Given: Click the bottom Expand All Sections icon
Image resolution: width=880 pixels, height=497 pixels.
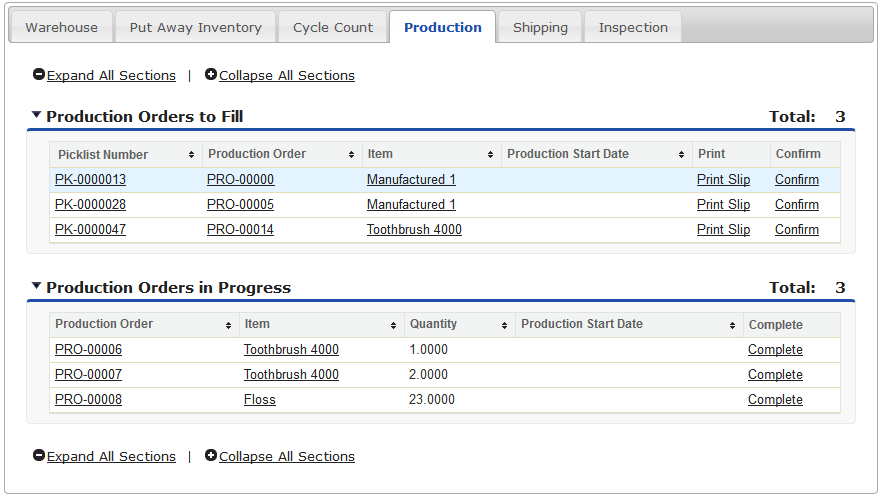Looking at the screenshot, I should (x=39, y=456).
